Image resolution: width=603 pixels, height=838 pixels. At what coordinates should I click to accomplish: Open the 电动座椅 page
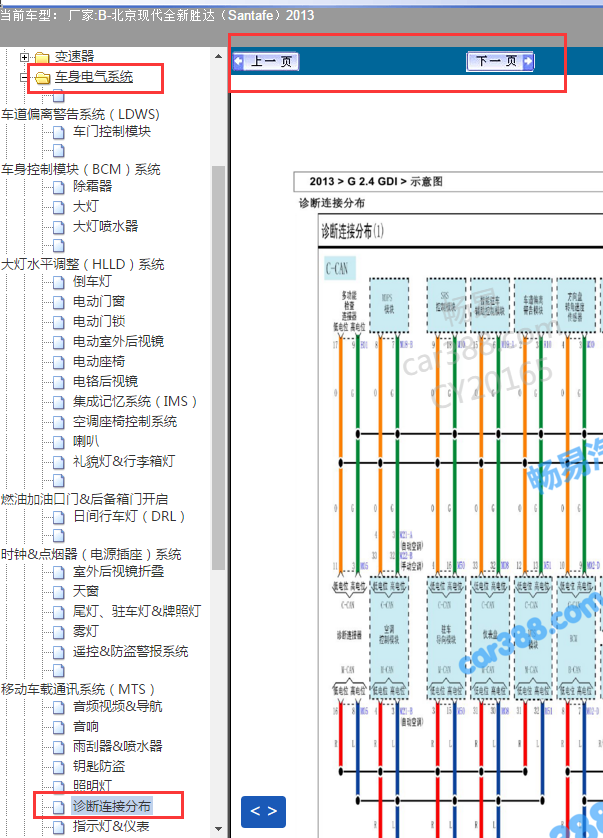[x=99, y=361]
